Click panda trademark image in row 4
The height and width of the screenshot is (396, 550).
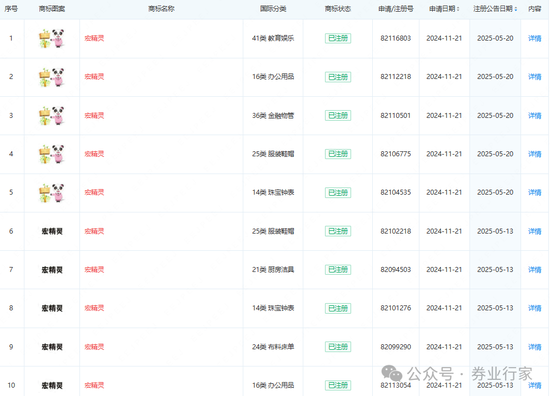coord(52,154)
